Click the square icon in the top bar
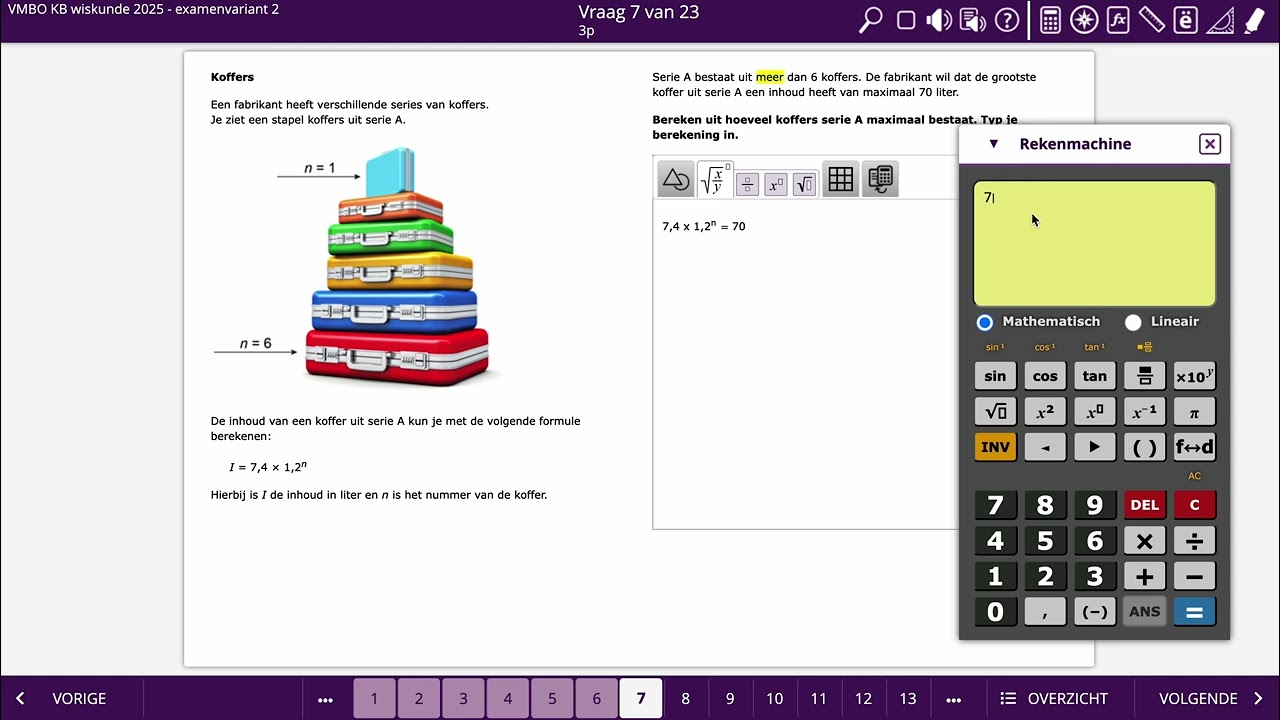 [x=906, y=20]
